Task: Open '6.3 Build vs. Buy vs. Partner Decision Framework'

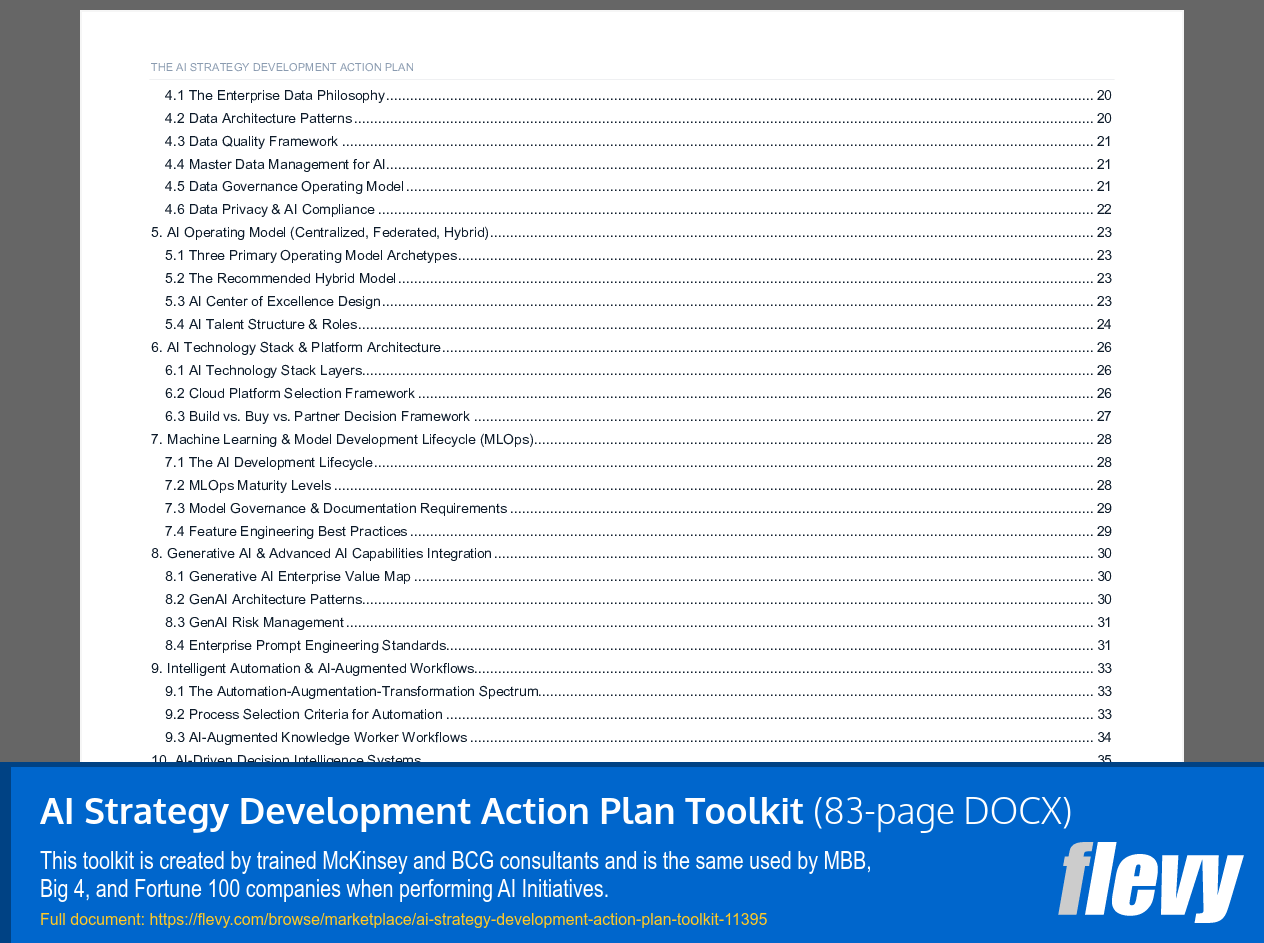Action: (317, 416)
